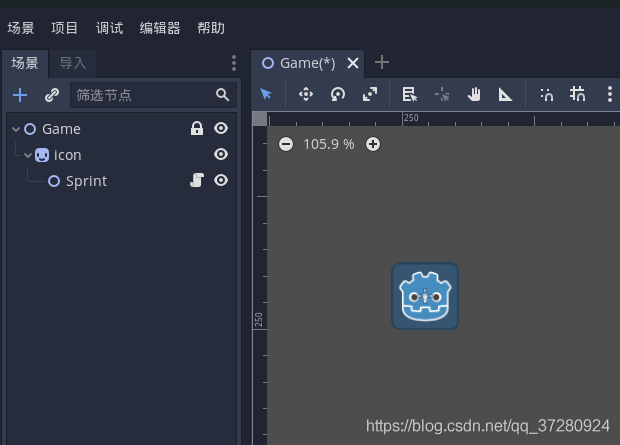Open the 场景 menu in menu bar
This screenshot has height=445, width=620.
point(21,28)
